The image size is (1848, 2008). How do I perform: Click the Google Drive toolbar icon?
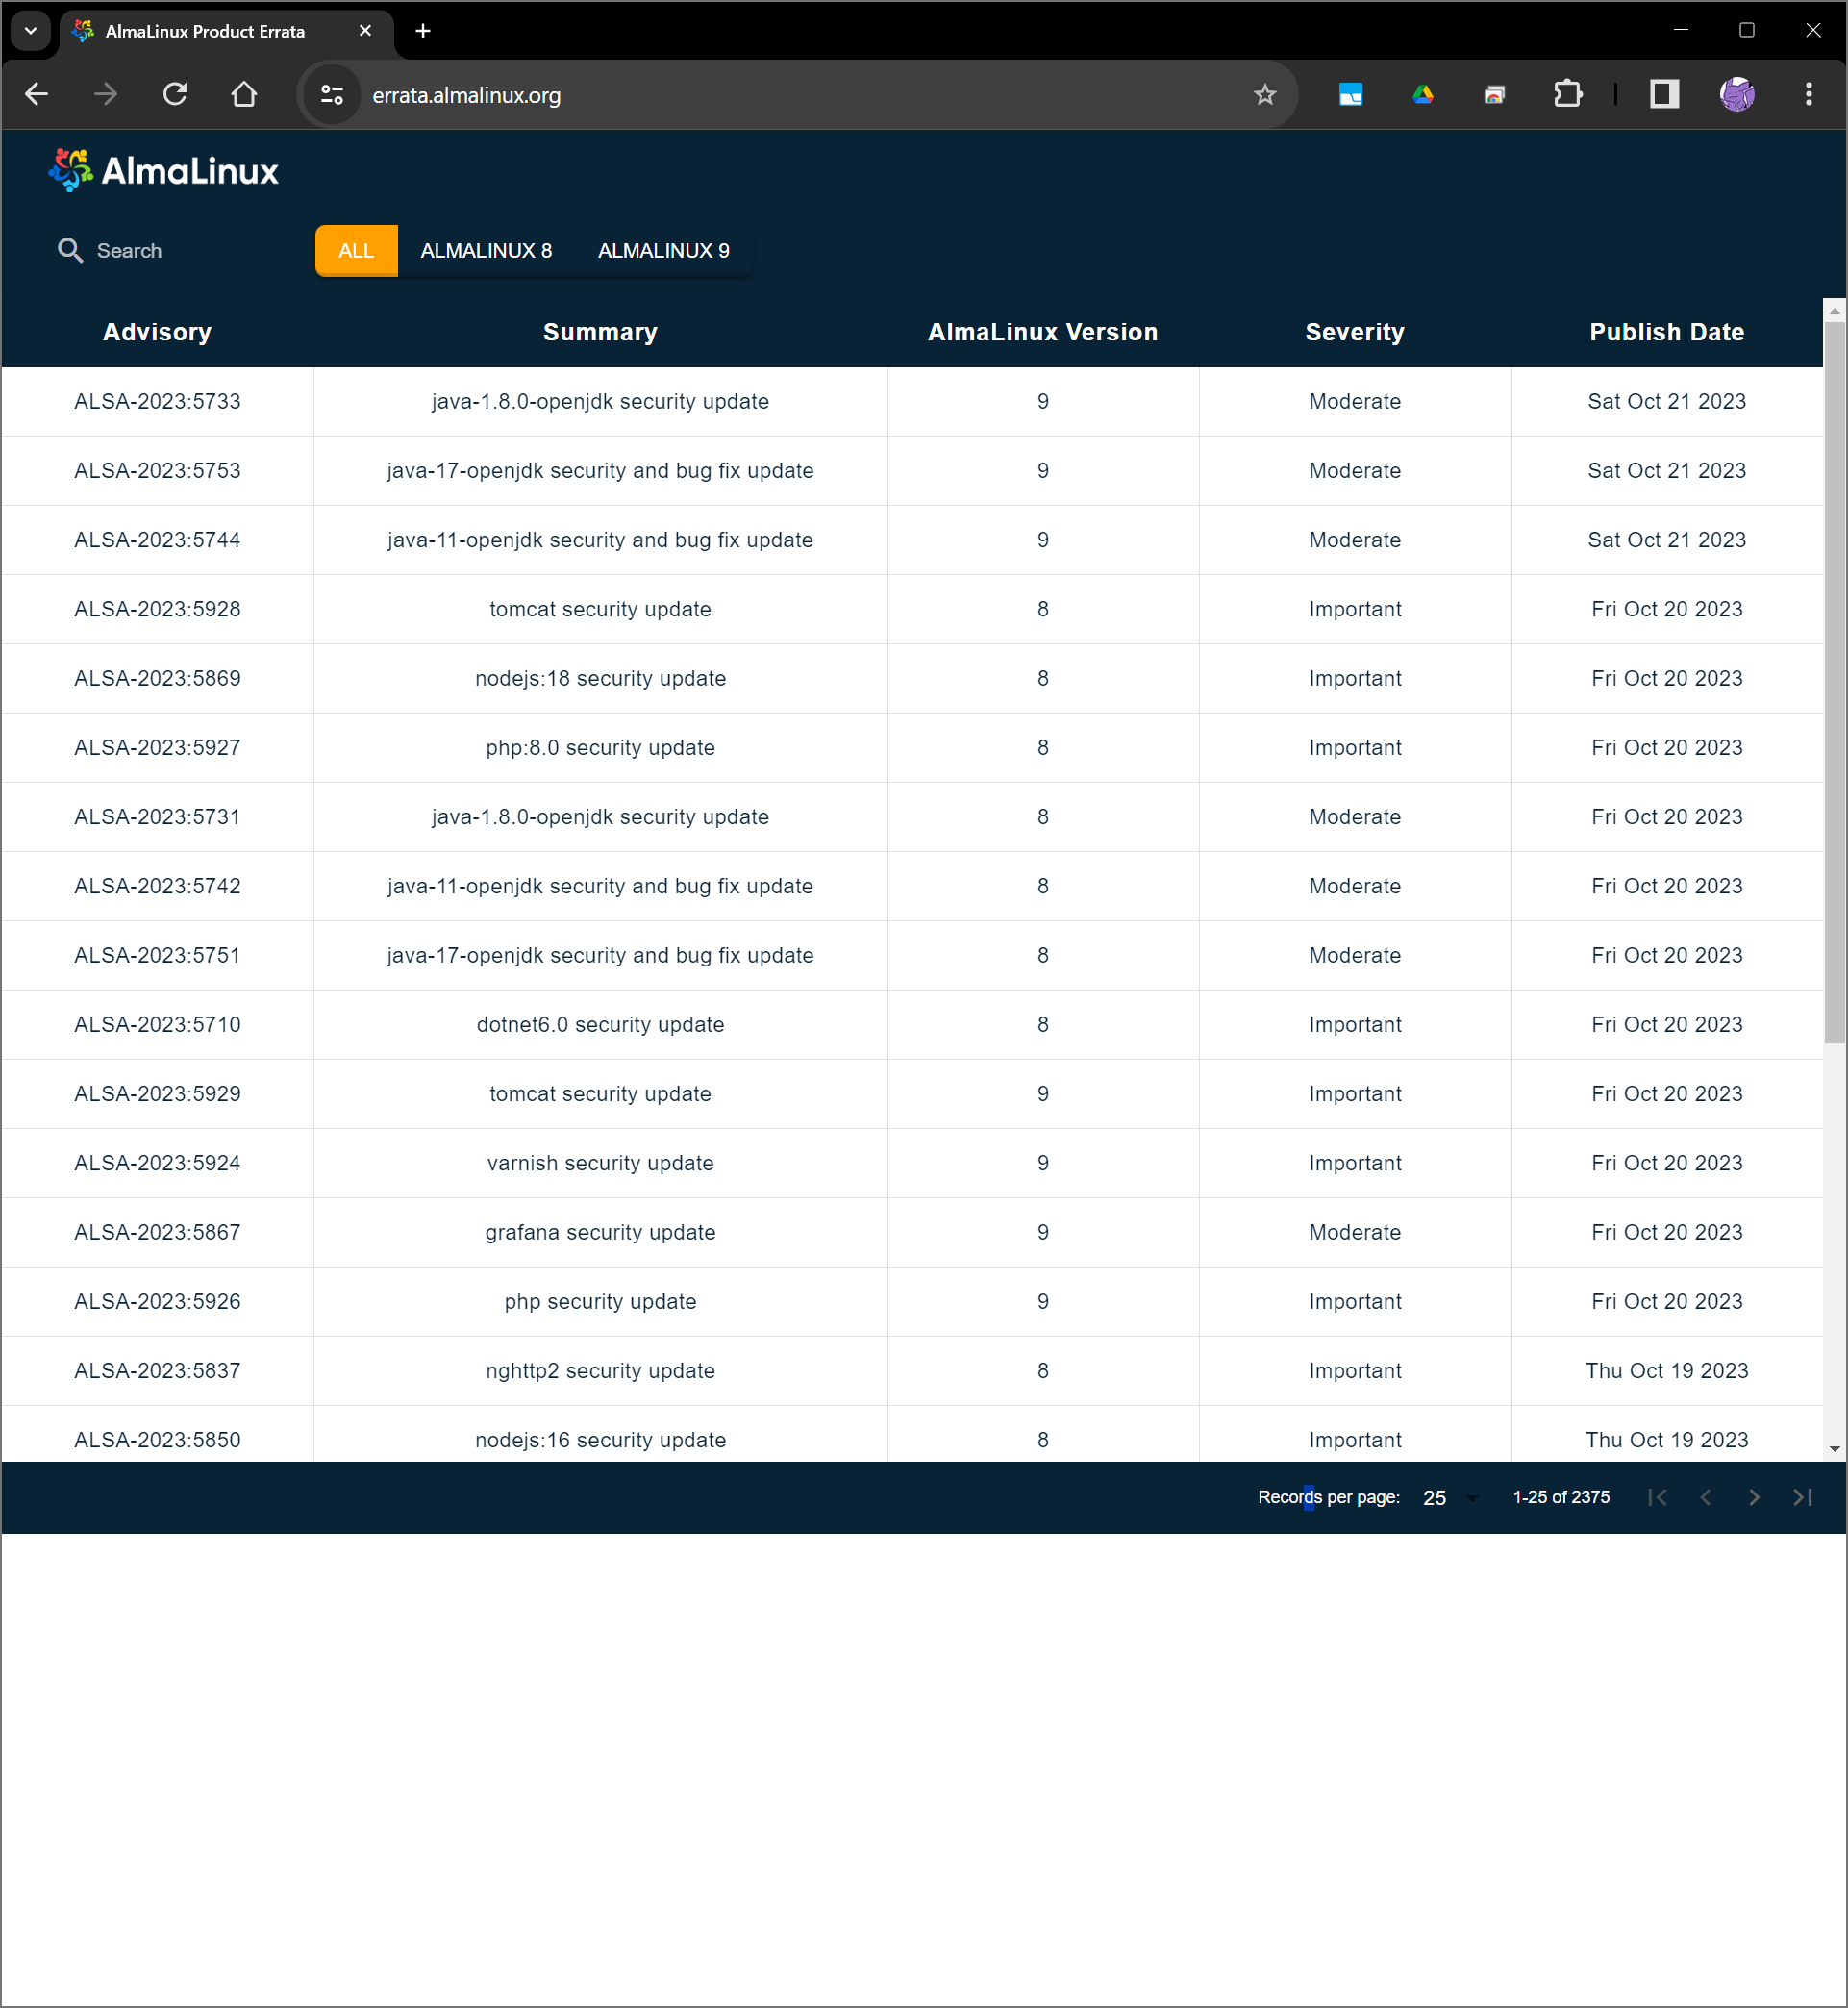point(1423,94)
